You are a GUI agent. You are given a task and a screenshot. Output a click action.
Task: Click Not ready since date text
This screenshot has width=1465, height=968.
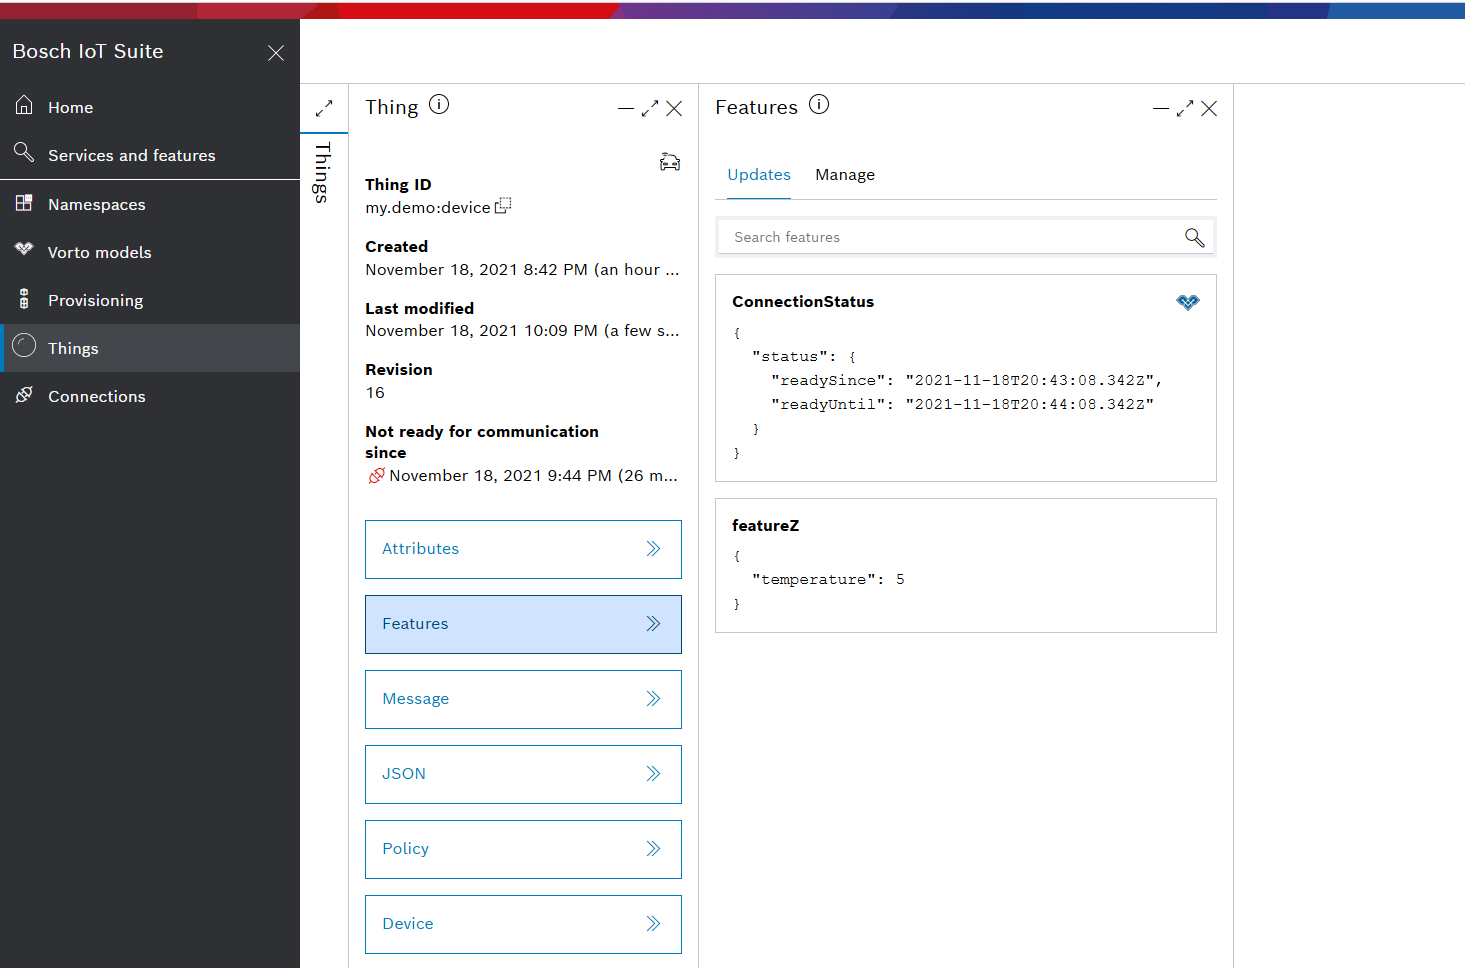pos(534,476)
